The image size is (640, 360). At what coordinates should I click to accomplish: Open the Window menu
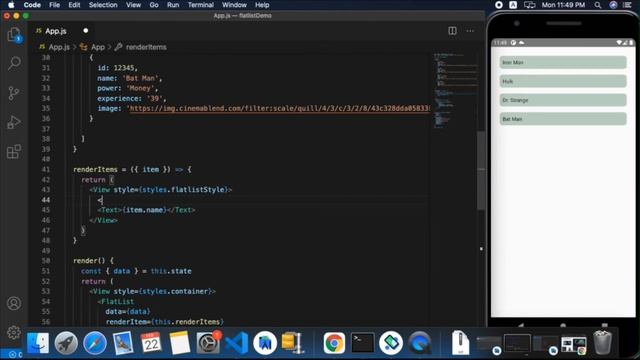coord(234,5)
